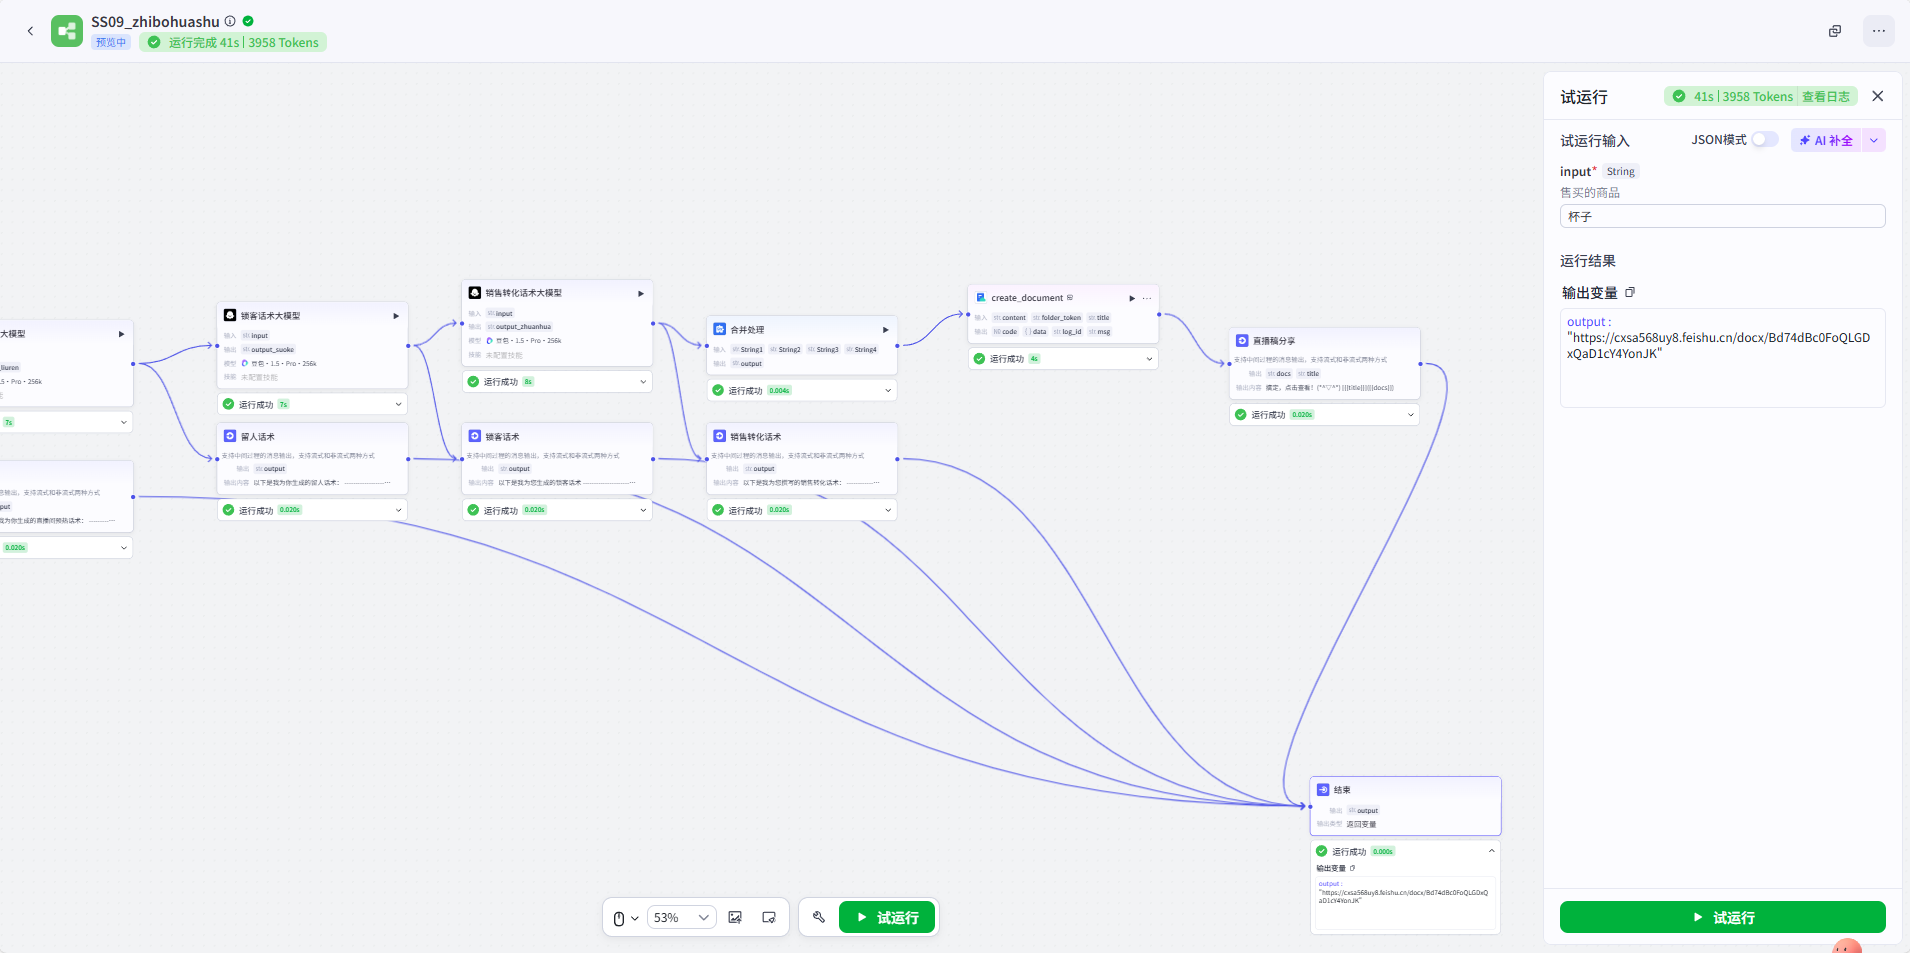
Task: Open the create_document node's more menu
Action: coord(1147,298)
